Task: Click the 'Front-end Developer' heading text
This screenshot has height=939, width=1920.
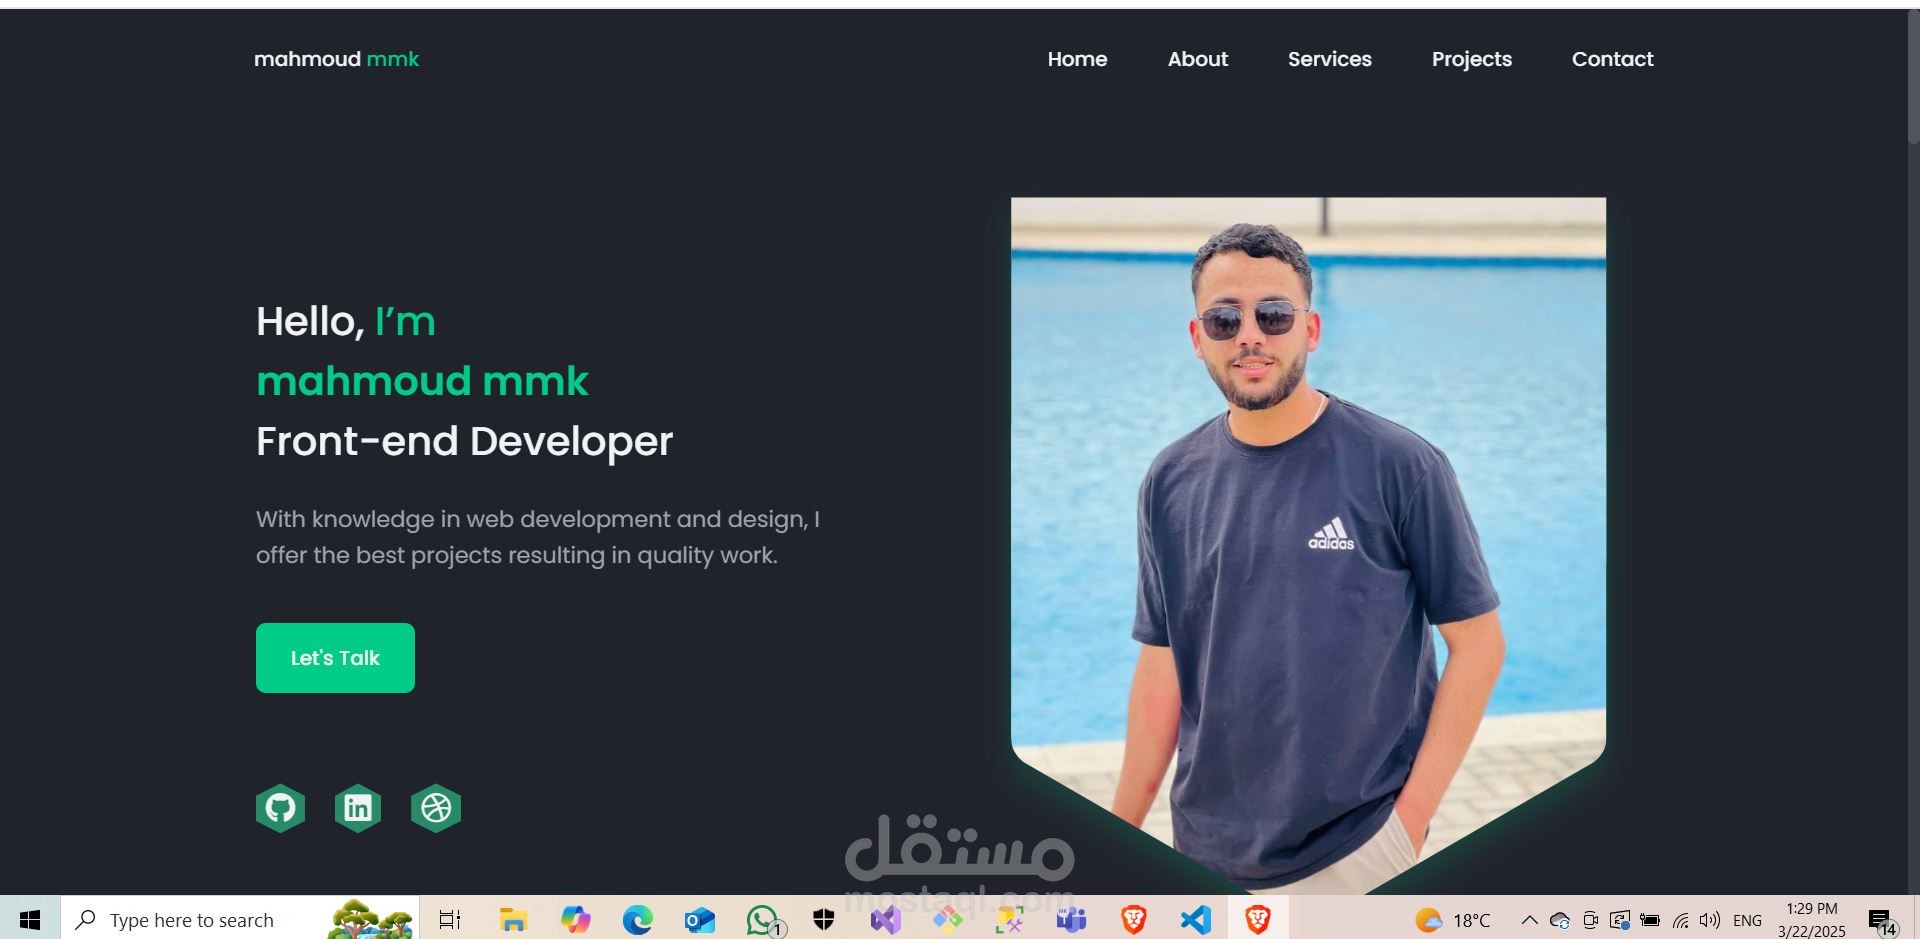Action: [464, 441]
